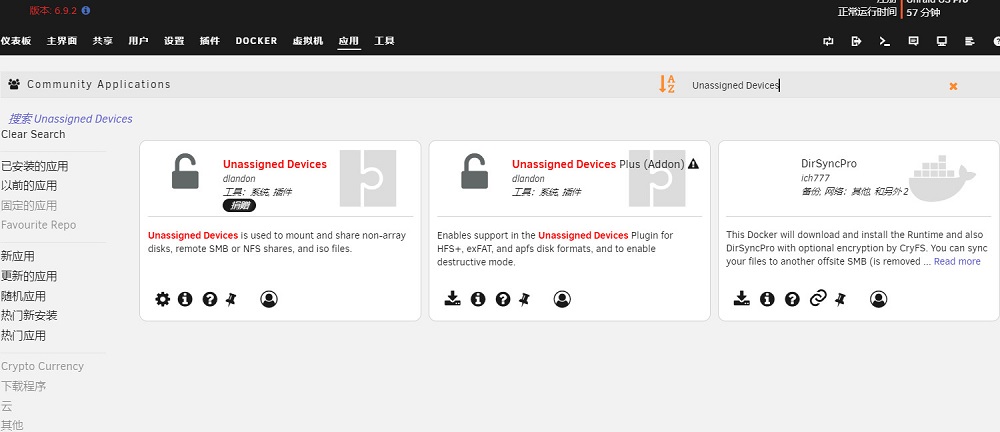Select the Crypto Currency category
The height and width of the screenshot is (432, 1000).
pyautogui.click(x=42, y=366)
